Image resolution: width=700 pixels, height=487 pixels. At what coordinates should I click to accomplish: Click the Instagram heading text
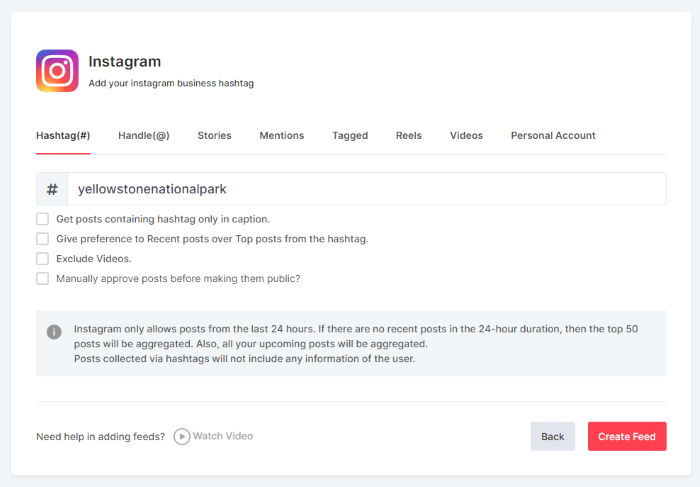point(125,62)
